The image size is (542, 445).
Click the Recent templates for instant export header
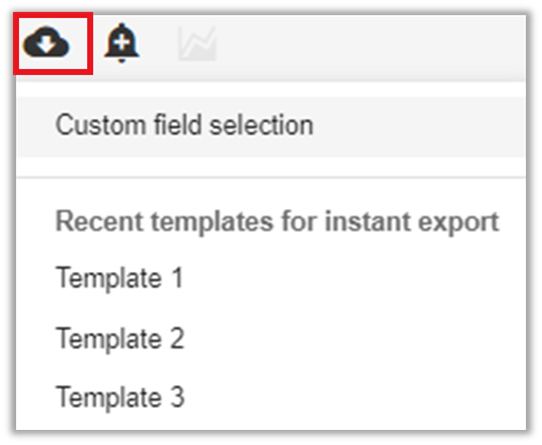[x=277, y=221]
